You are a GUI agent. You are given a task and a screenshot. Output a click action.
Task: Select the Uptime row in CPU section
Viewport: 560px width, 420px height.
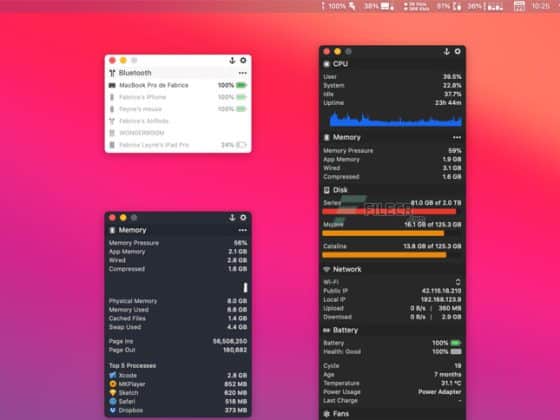click(x=392, y=103)
